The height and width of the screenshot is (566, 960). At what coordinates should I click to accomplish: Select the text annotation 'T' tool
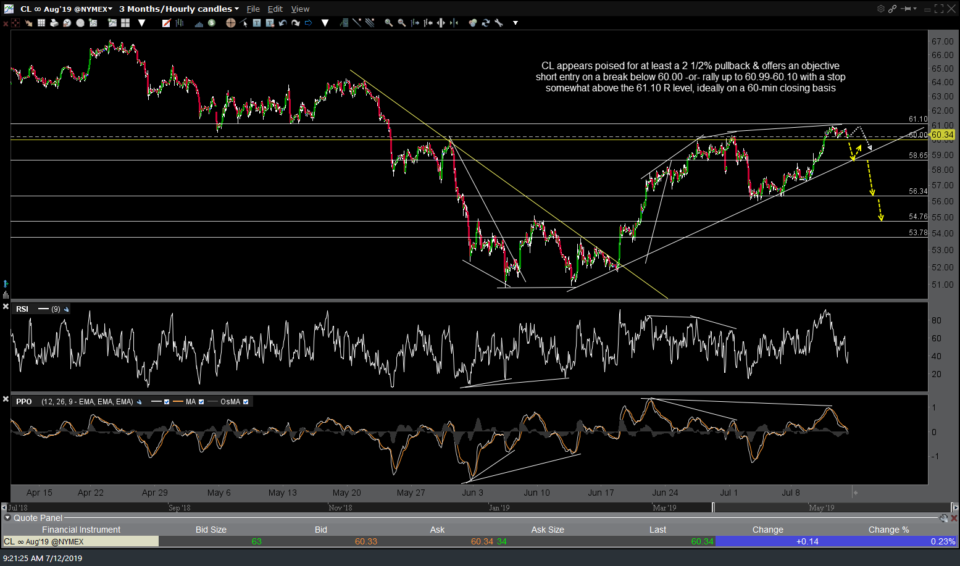[257, 23]
